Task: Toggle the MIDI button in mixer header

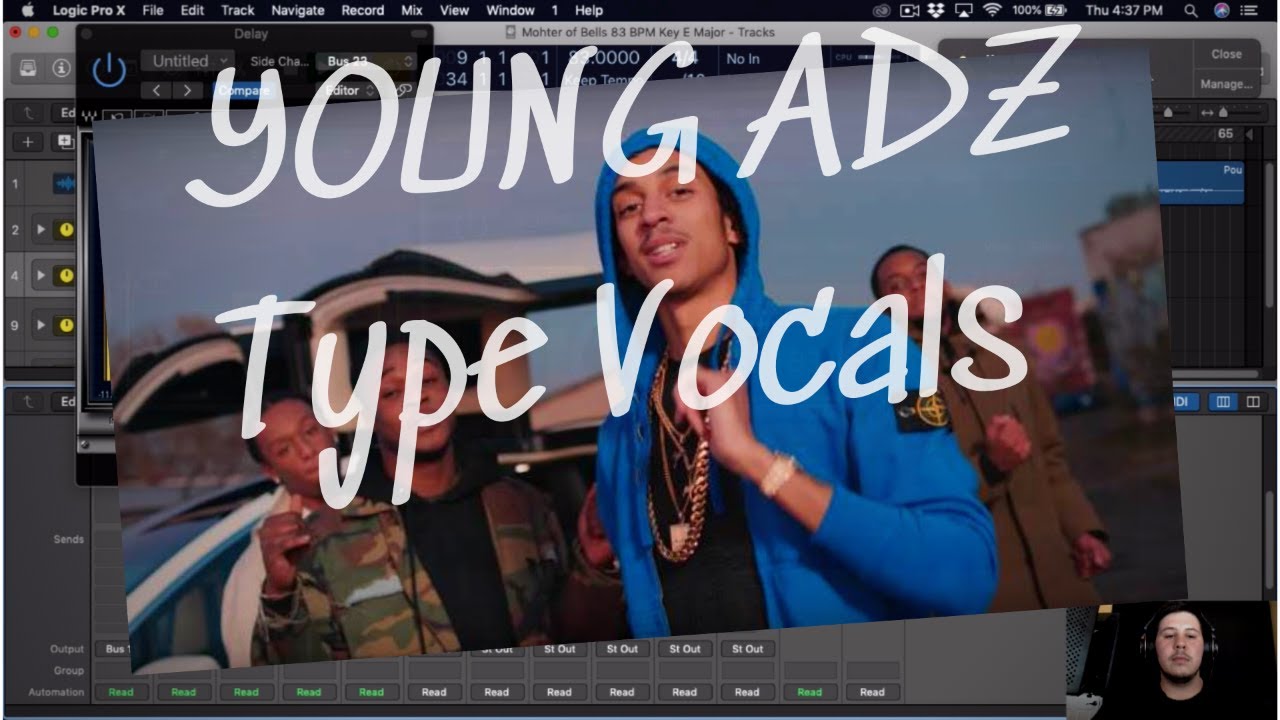Action: tap(1184, 402)
